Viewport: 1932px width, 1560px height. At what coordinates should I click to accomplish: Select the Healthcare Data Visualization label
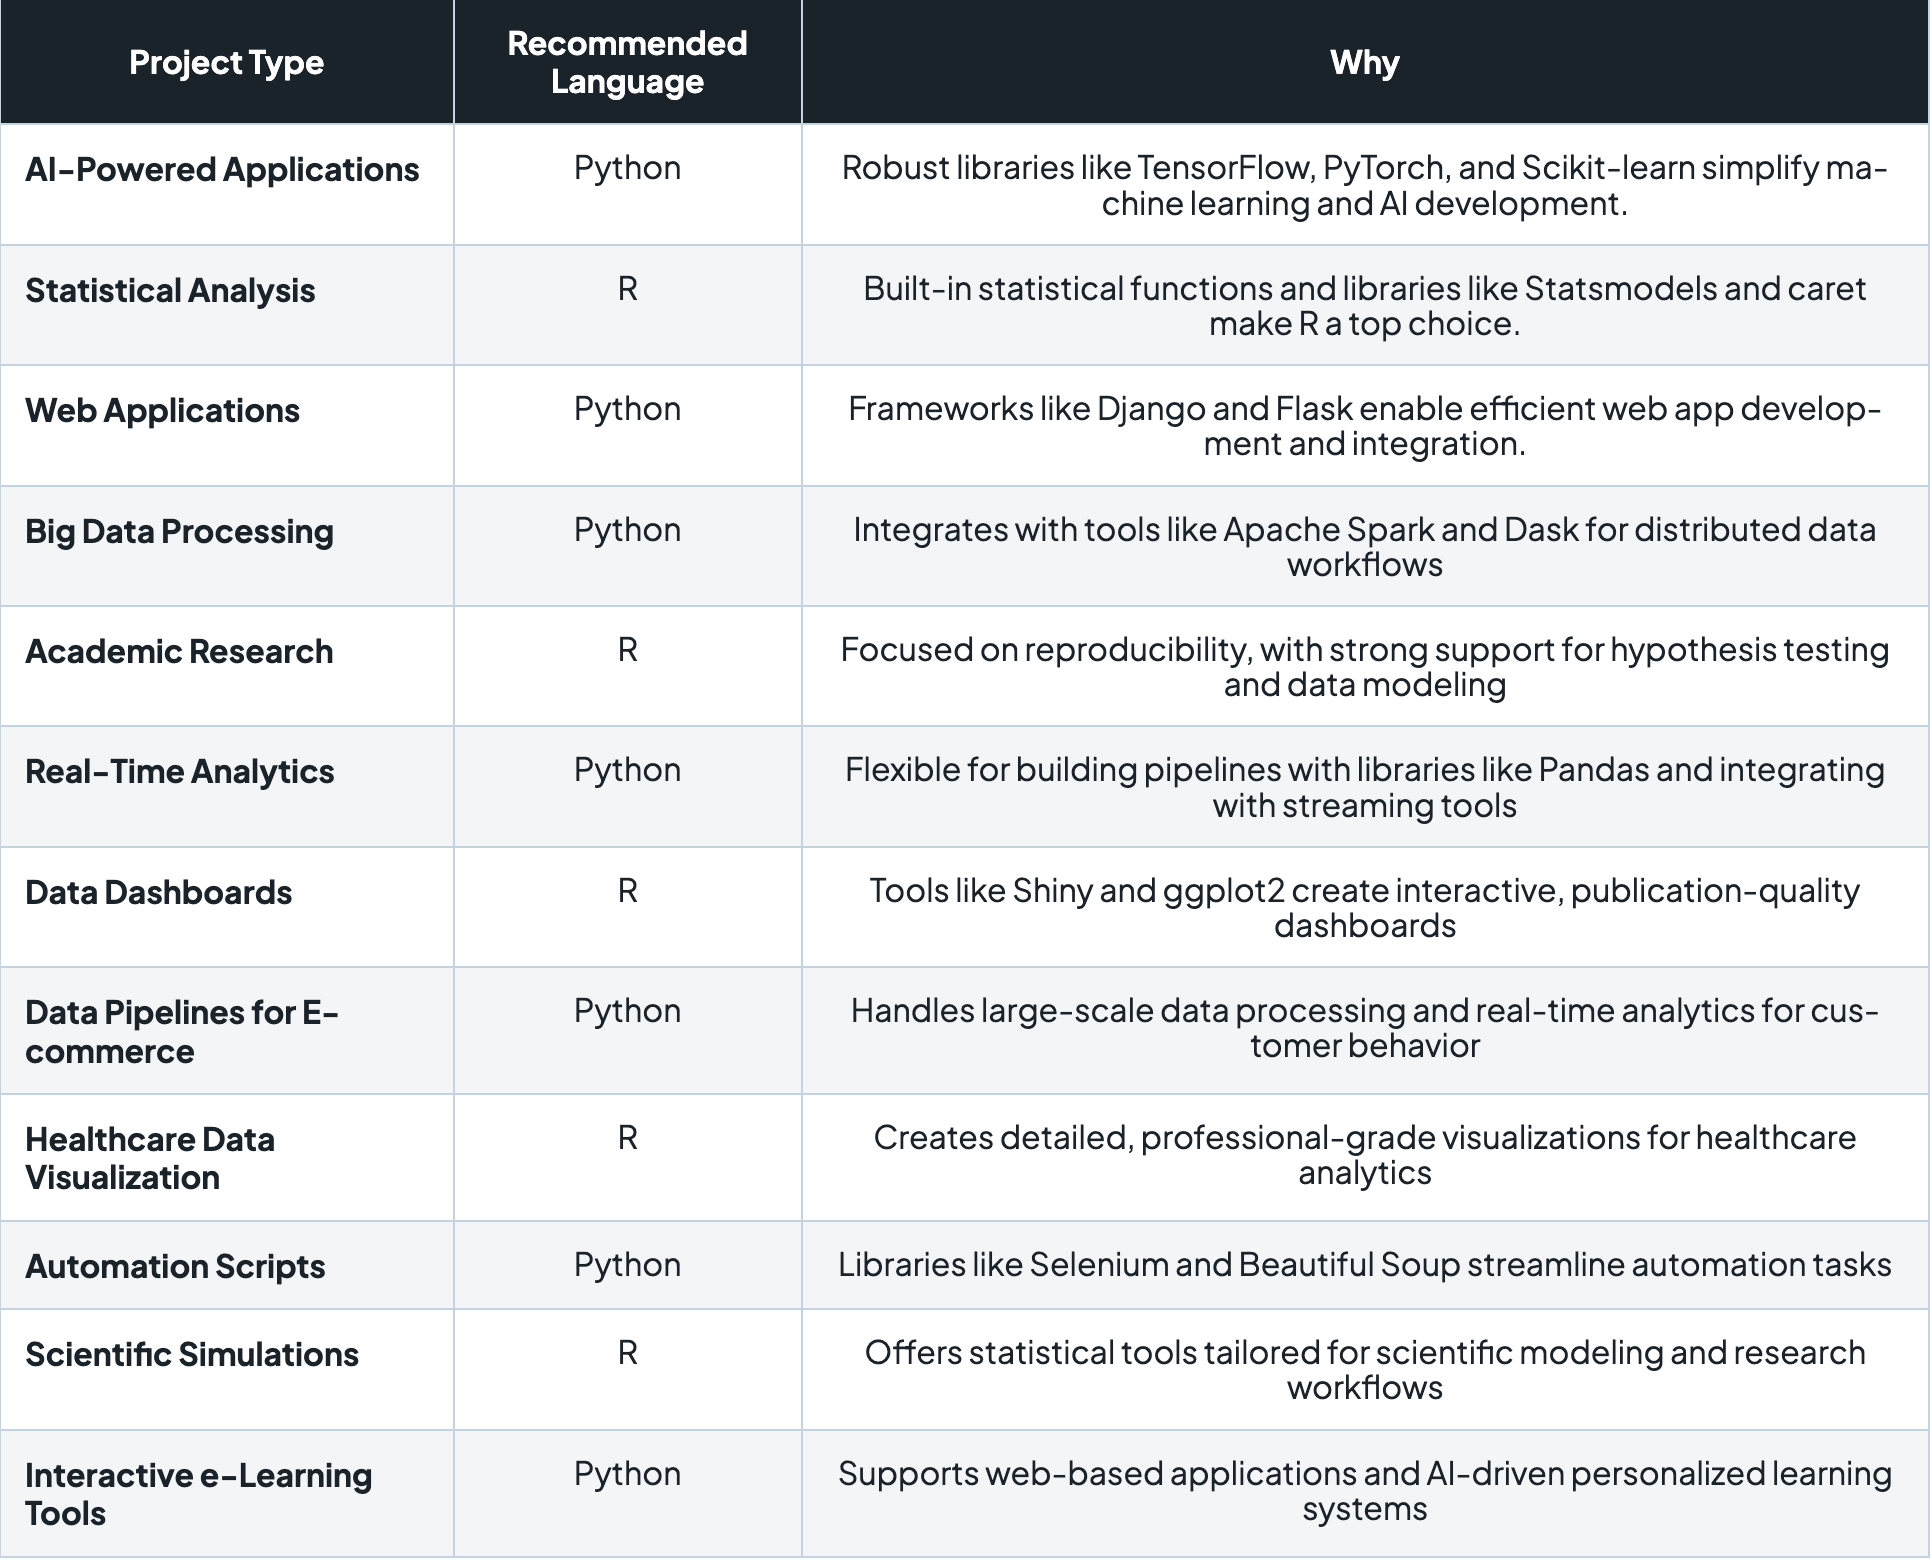point(149,1159)
